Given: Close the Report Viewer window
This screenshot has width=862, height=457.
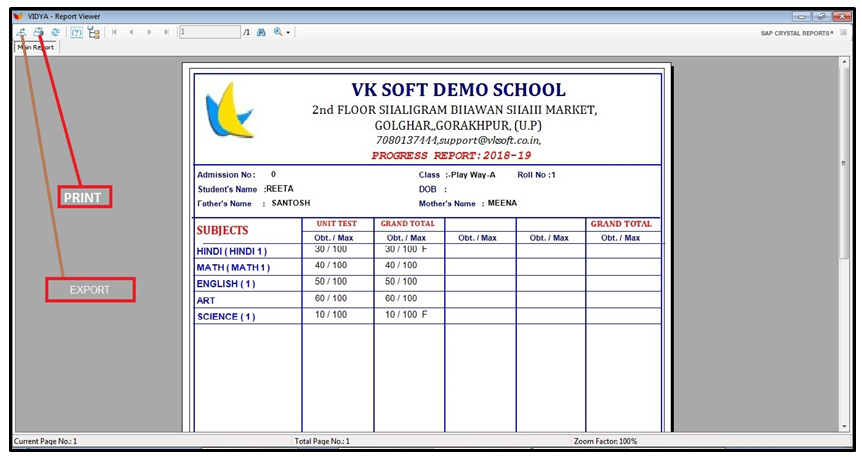Looking at the screenshot, I should pyautogui.click(x=842, y=16).
